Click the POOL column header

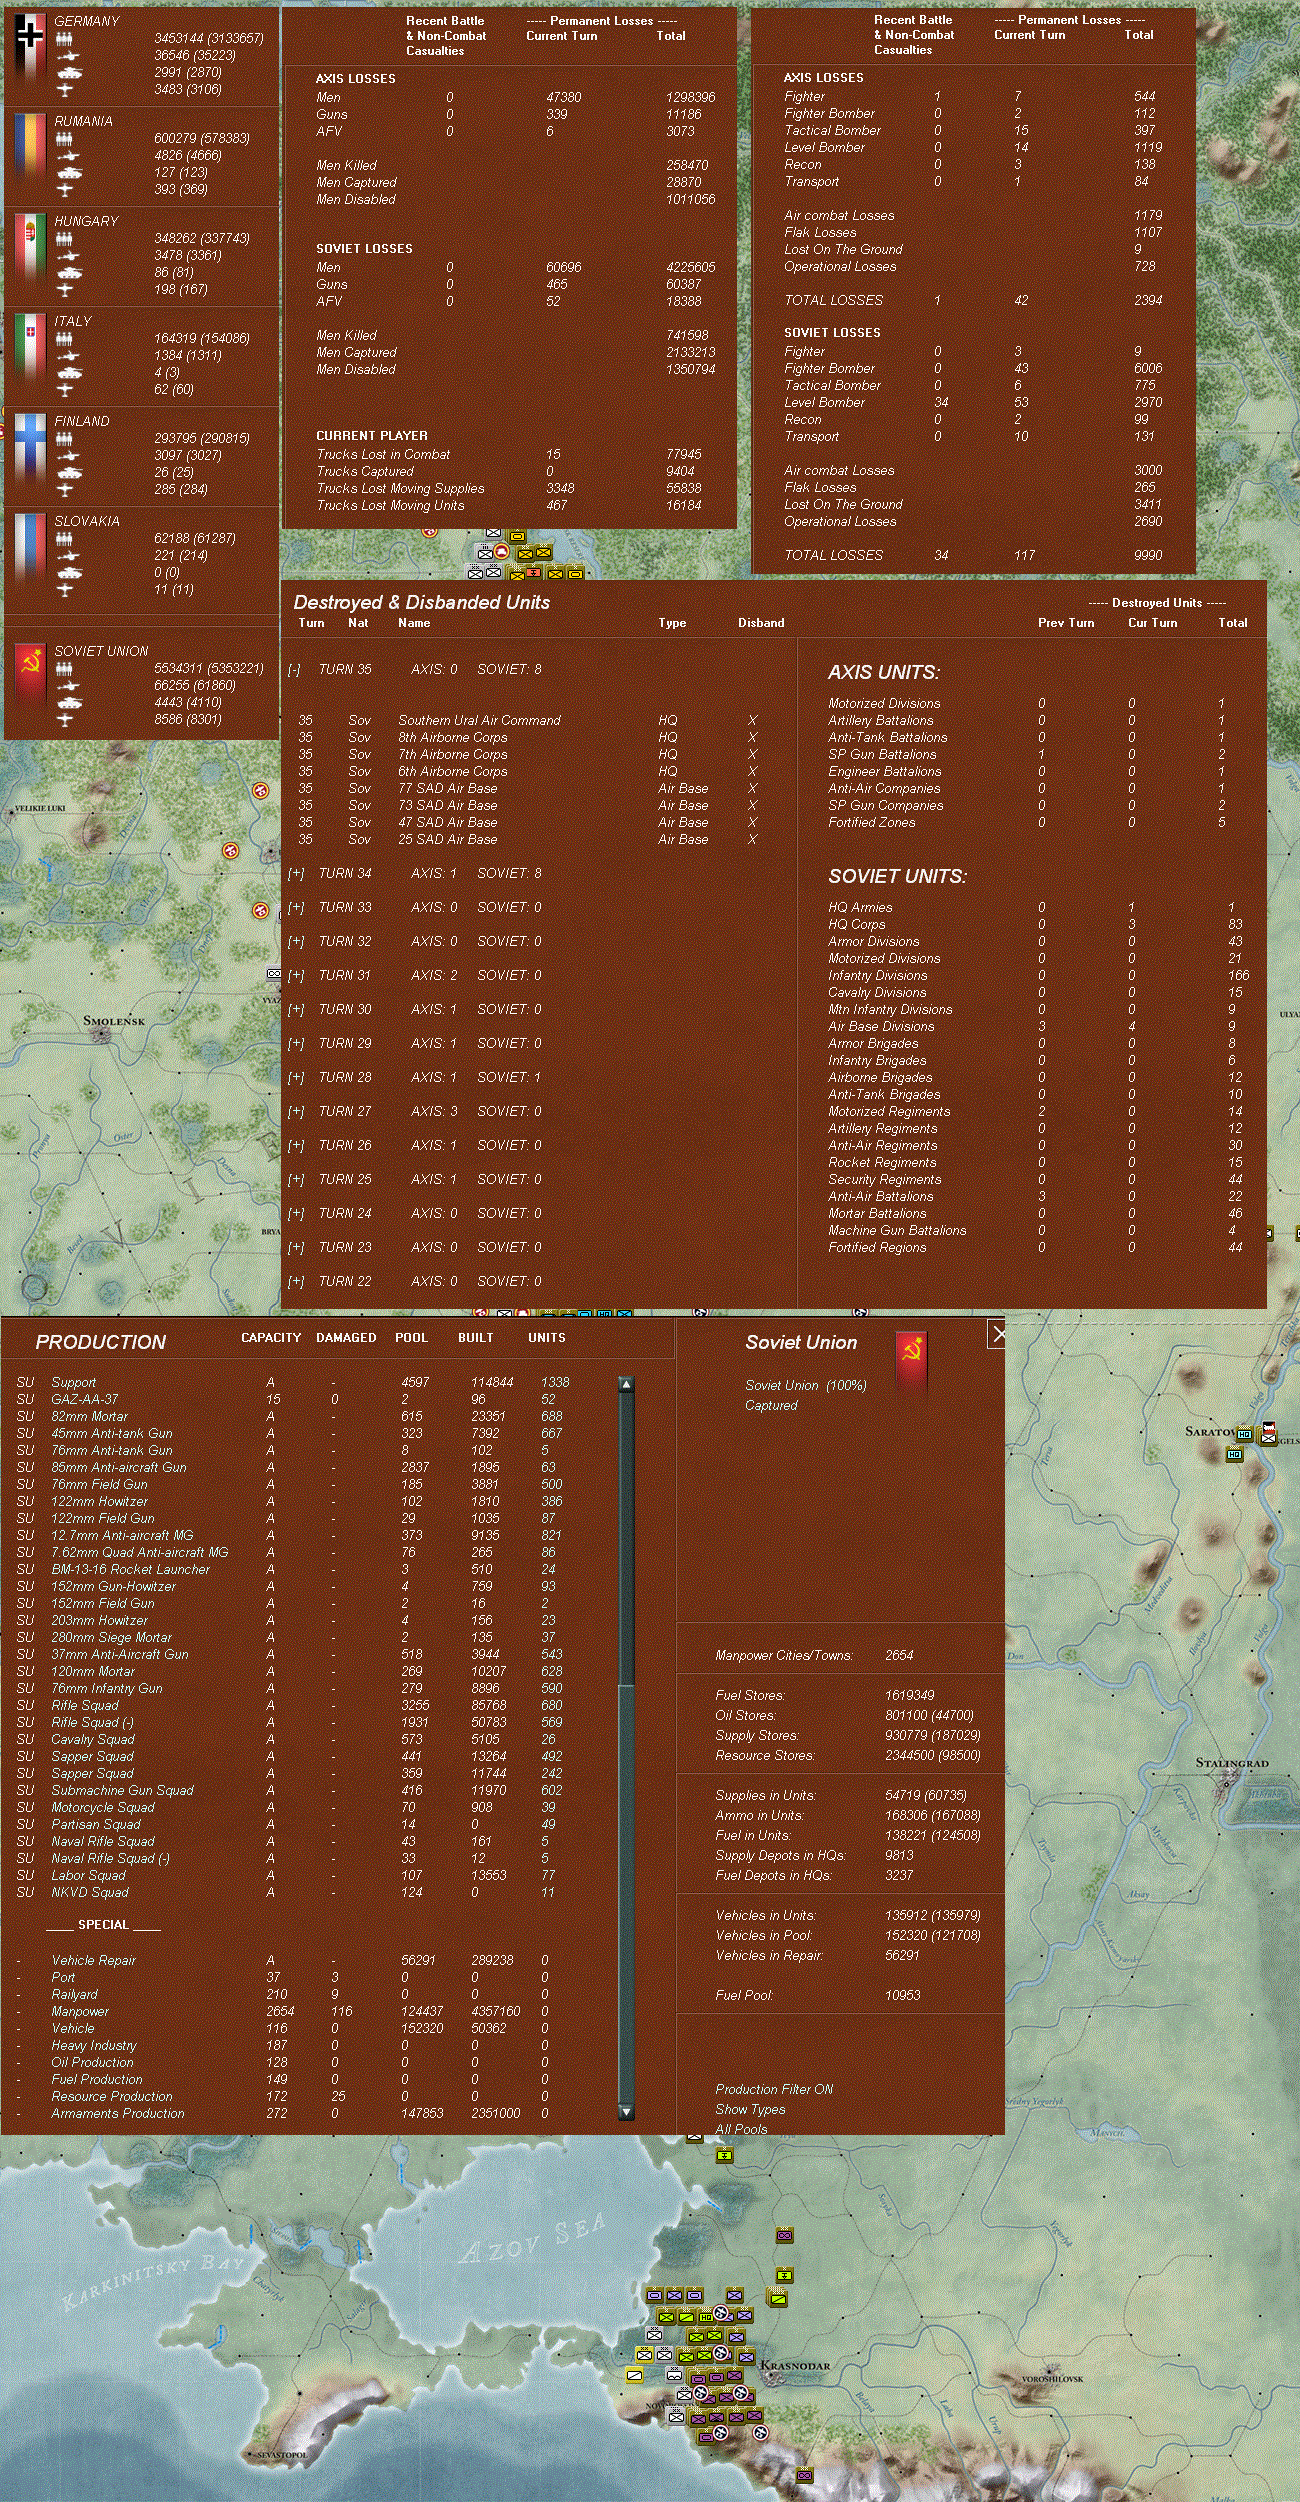(x=411, y=1338)
